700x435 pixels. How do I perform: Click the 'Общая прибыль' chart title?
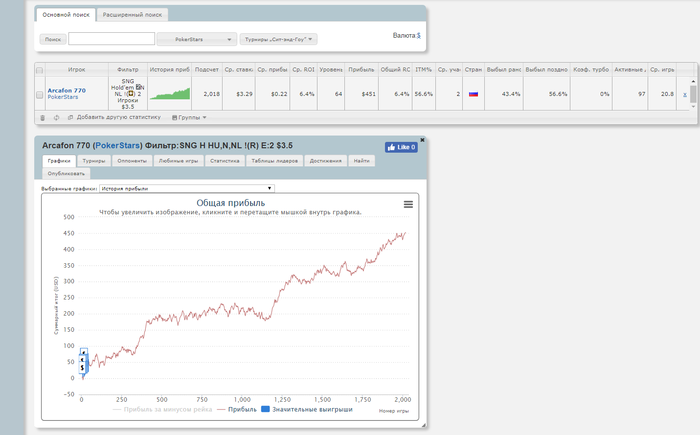point(231,203)
